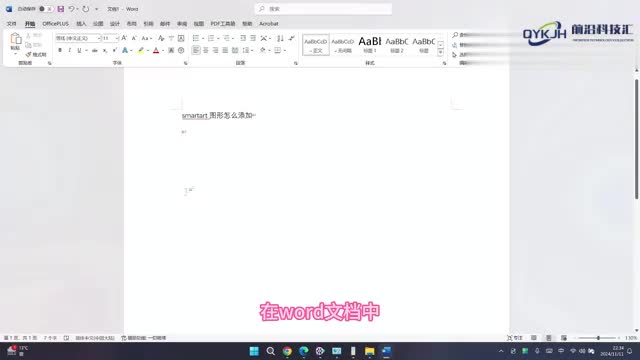Click the Find magnifier icon in Editing group
Viewport: 640px width, 360px height.
coord(455,35)
